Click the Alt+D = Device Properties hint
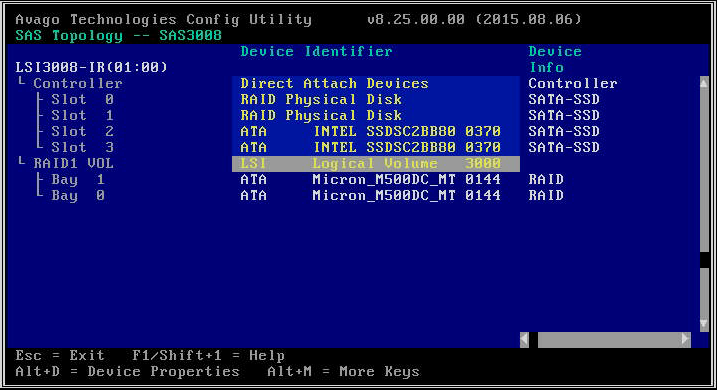Screen dimensions: 717x390 click(x=128, y=372)
